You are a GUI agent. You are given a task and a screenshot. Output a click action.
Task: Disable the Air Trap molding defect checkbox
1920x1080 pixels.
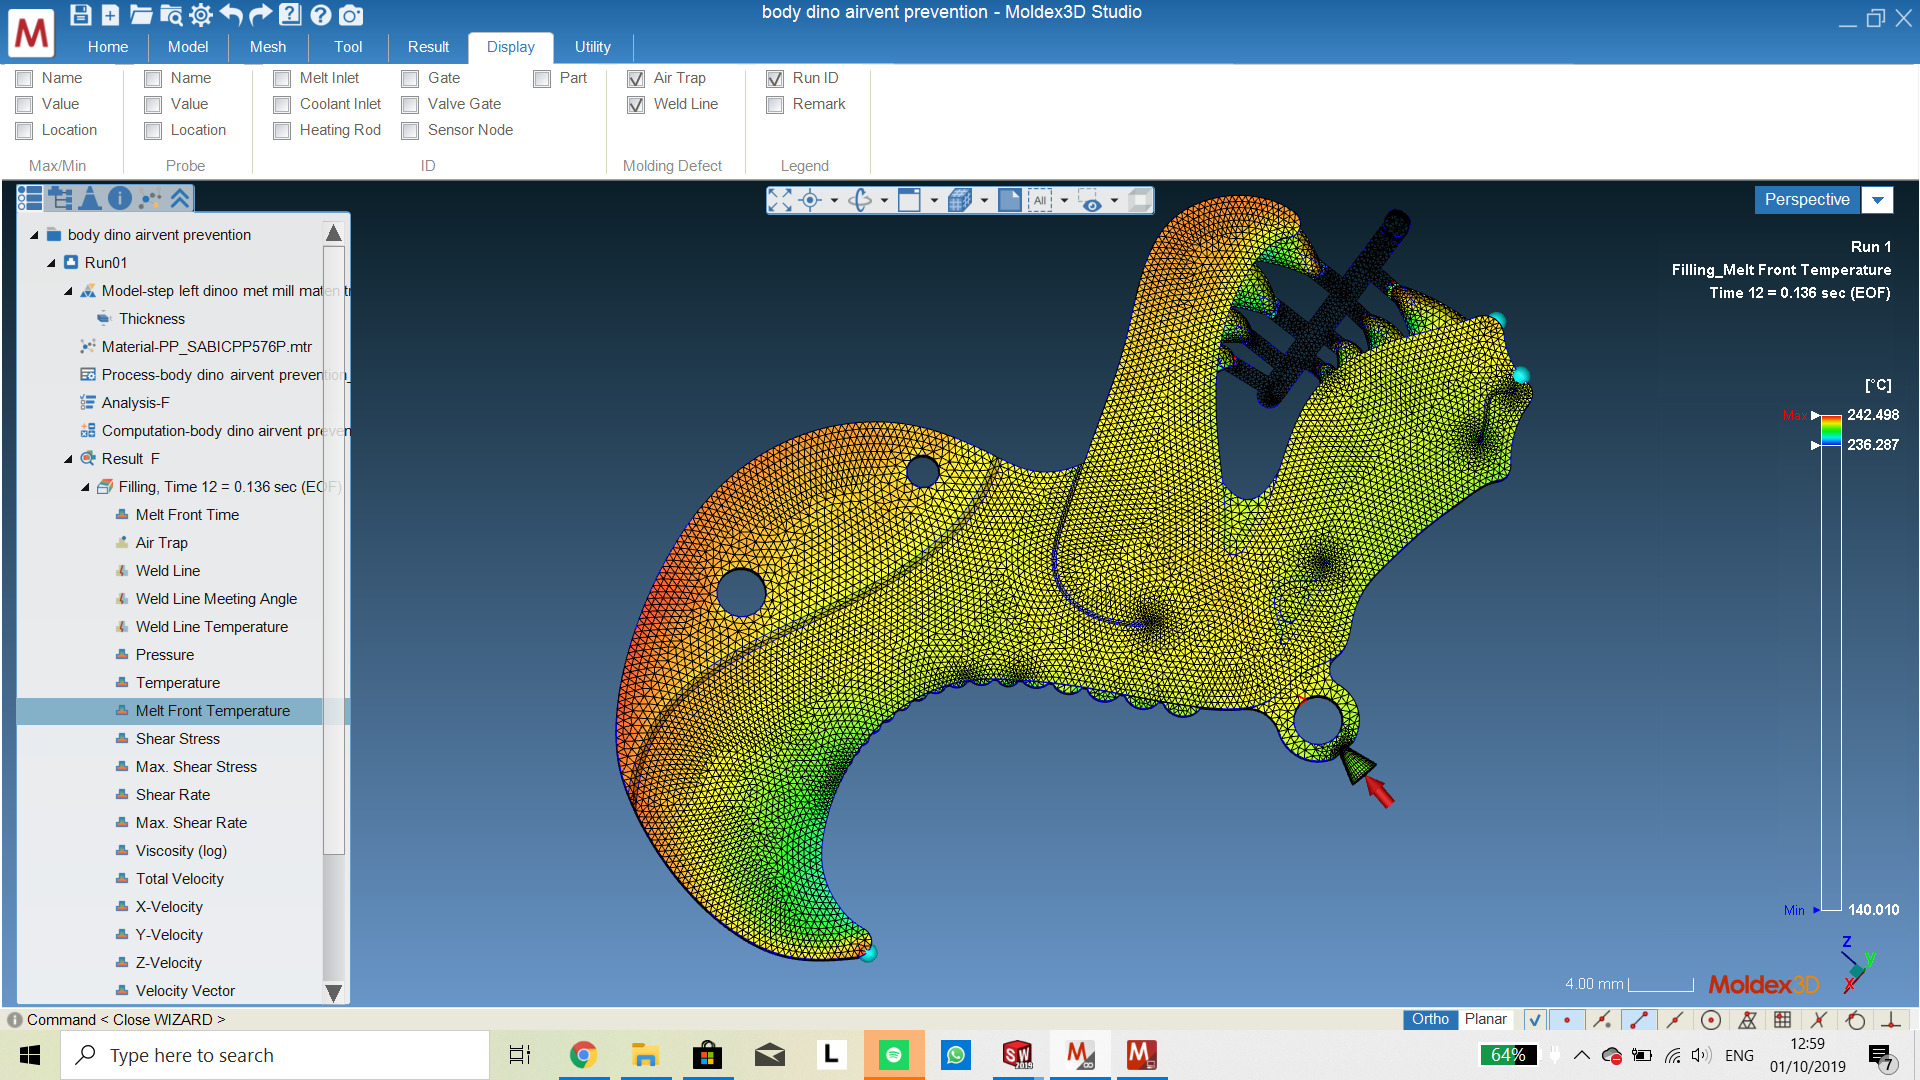[637, 78]
